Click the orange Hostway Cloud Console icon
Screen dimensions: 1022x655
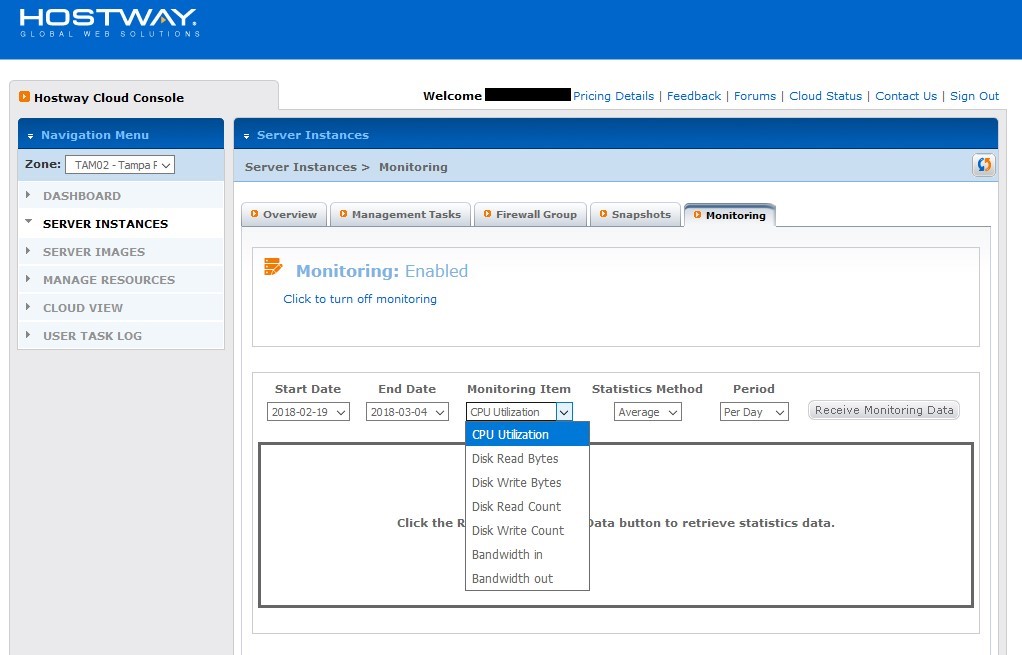[24, 96]
